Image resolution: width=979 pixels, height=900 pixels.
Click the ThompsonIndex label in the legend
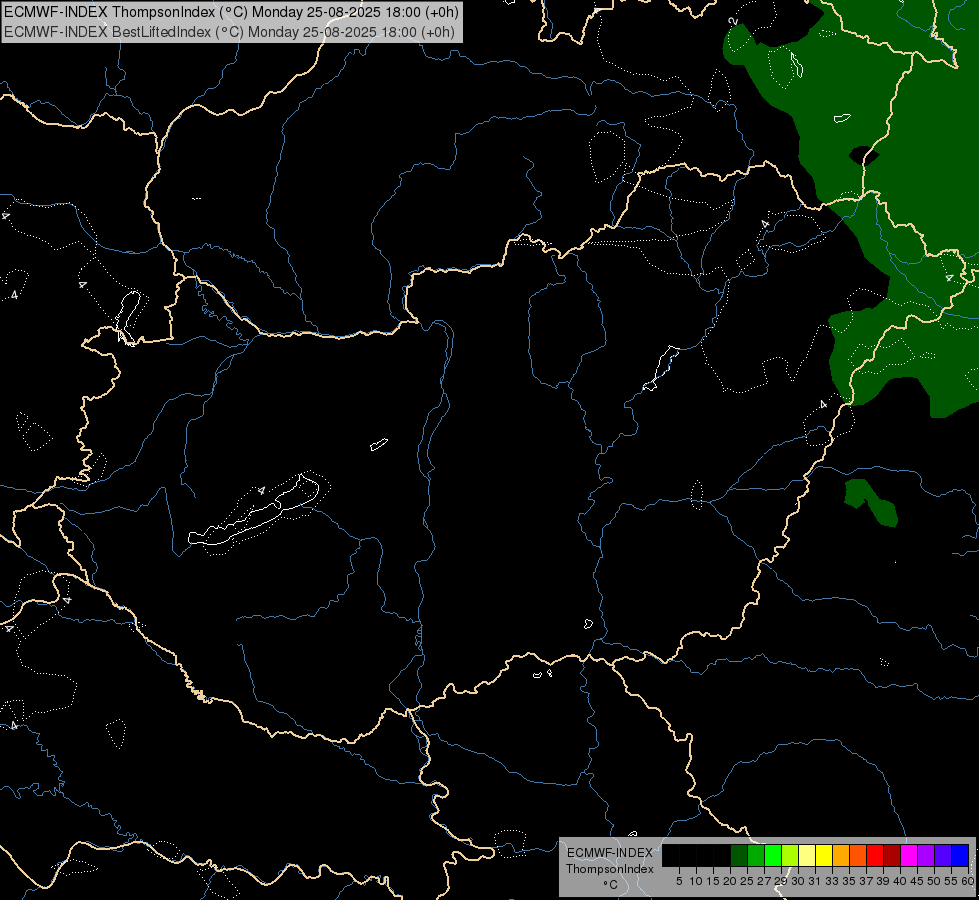coord(610,869)
